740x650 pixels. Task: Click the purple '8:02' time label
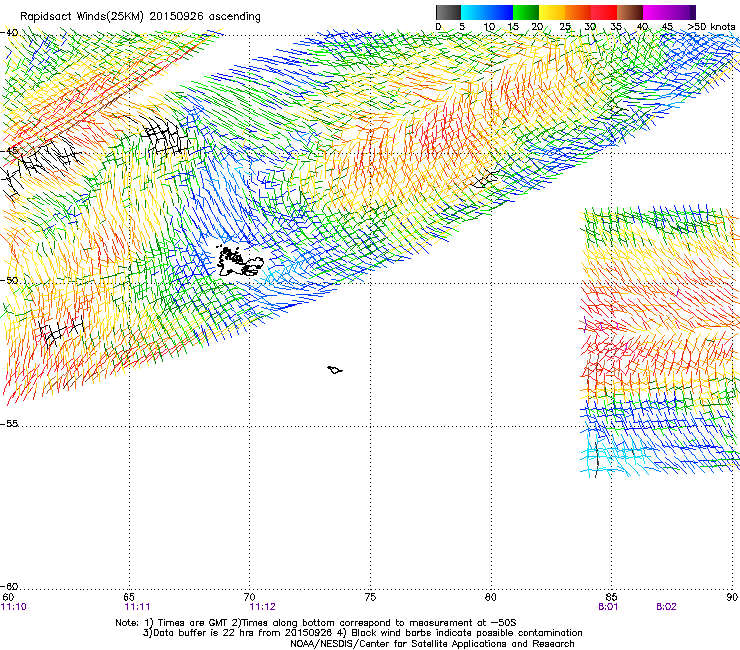pyautogui.click(x=666, y=607)
